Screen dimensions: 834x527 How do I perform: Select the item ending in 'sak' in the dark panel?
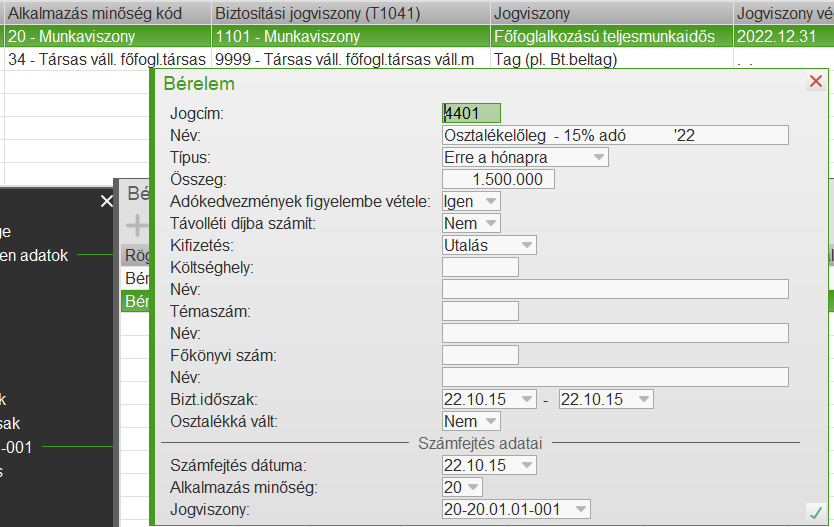(x=10, y=424)
